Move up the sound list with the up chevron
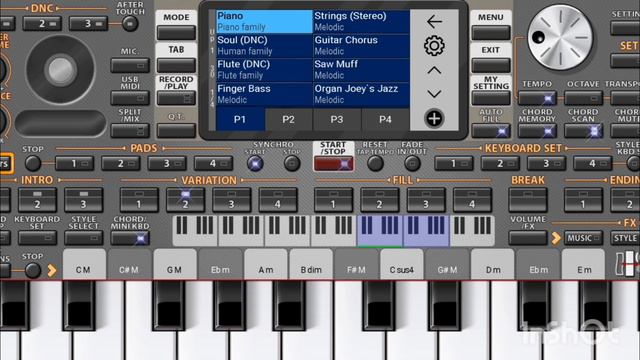640x360 pixels. coord(434,71)
